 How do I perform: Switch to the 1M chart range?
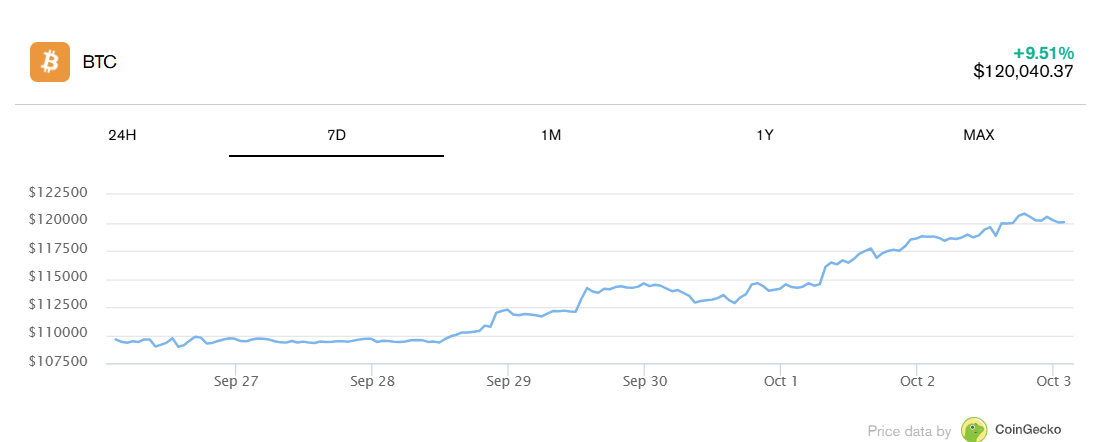pyautogui.click(x=550, y=135)
